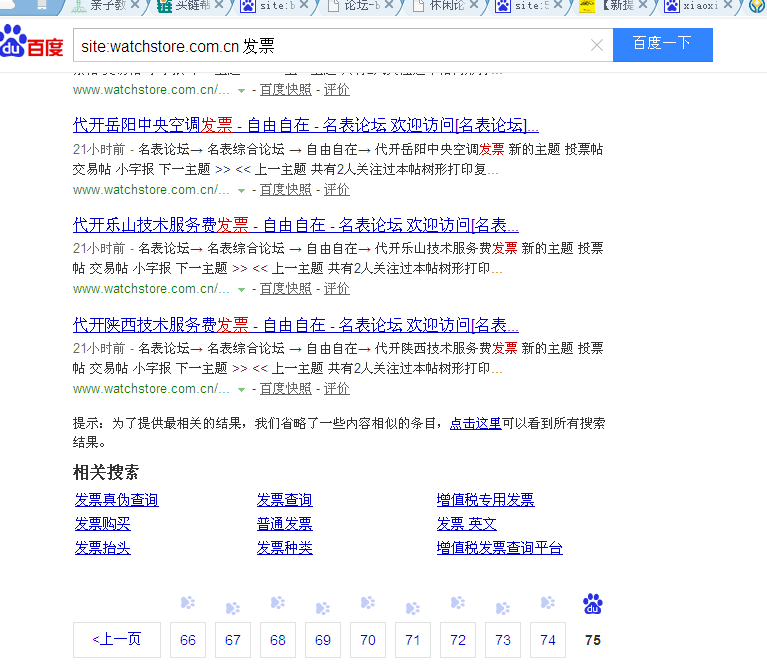Image resolution: width=767 pixels, height=670 pixels.
Task: Expand dropdown arrow under 陕西技术服务费 result
Action: (241, 389)
